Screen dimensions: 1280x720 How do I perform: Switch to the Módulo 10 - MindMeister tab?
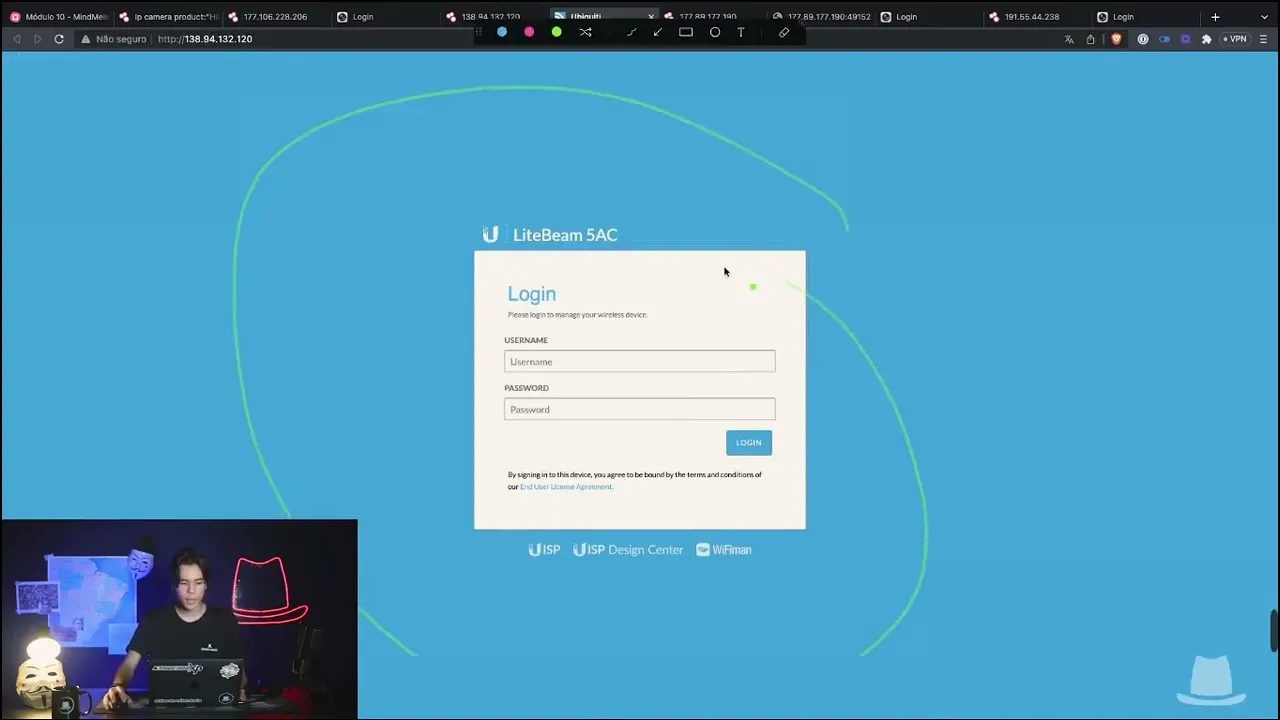(x=58, y=17)
